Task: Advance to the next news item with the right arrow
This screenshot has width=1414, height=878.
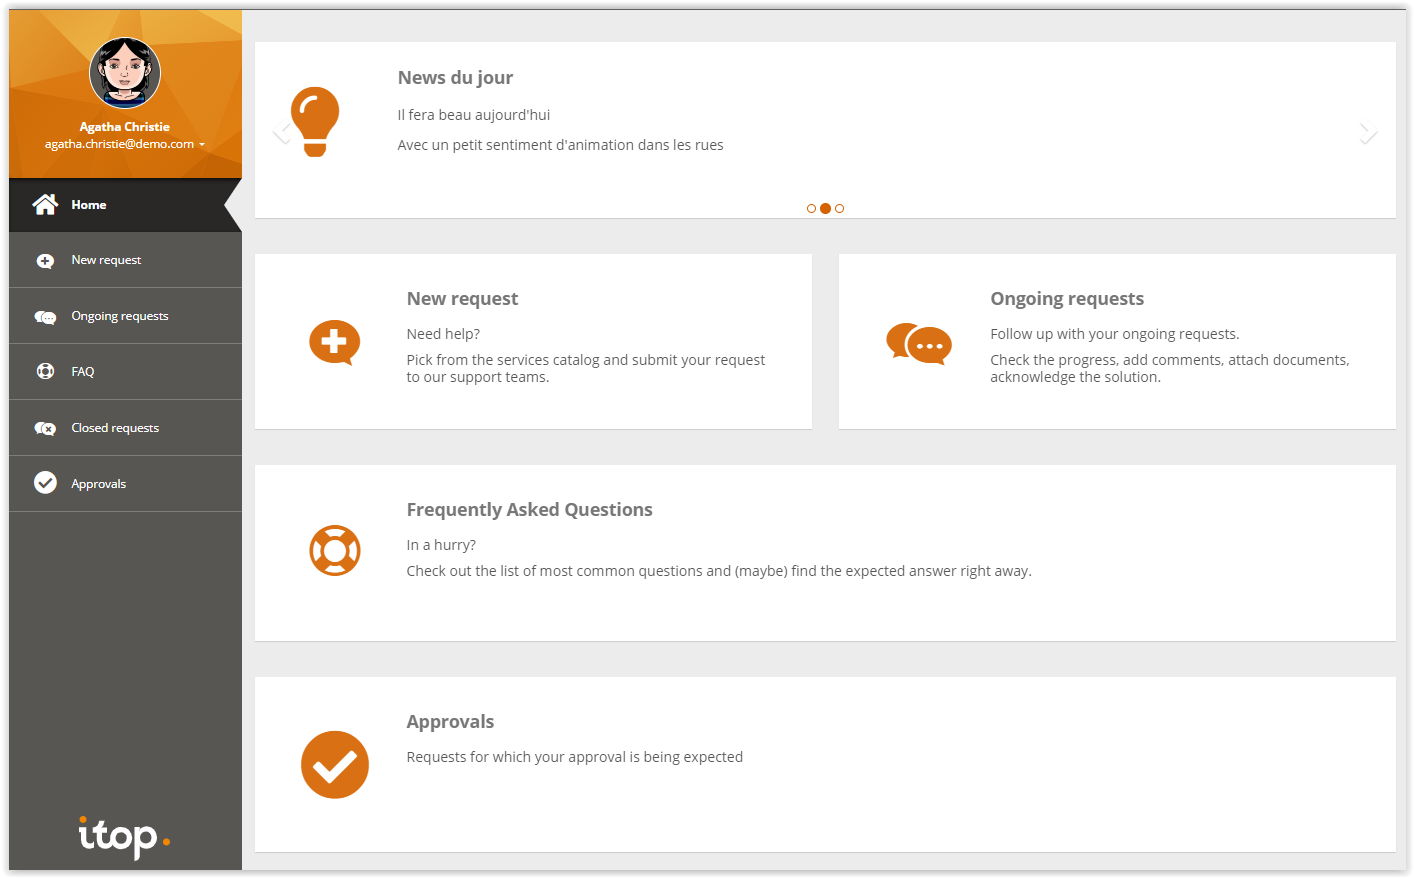Action: [1368, 133]
